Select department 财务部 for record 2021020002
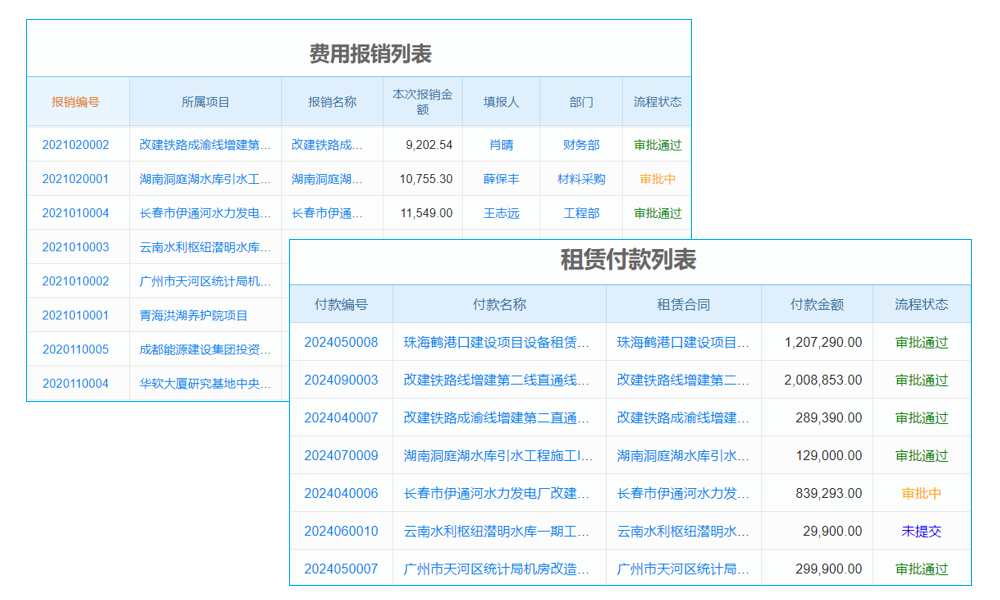This screenshot has width=1000, height=600. pyautogui.click(x=580, y=144)
